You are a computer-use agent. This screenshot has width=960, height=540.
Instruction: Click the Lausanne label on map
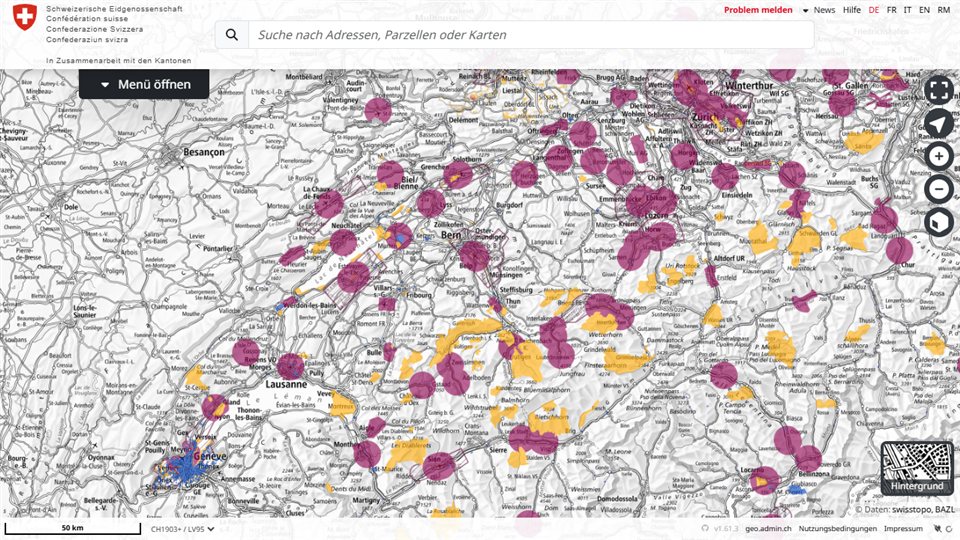coord(286,384)
